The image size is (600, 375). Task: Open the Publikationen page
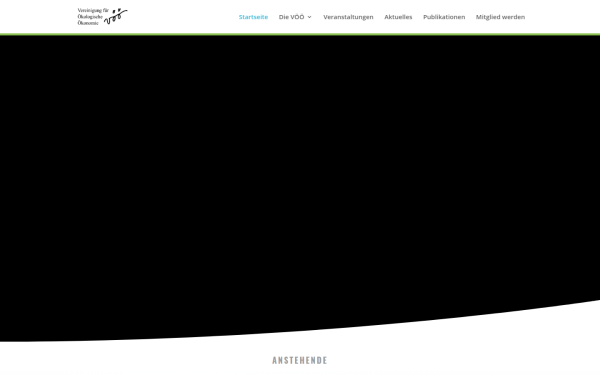point(444,17)
